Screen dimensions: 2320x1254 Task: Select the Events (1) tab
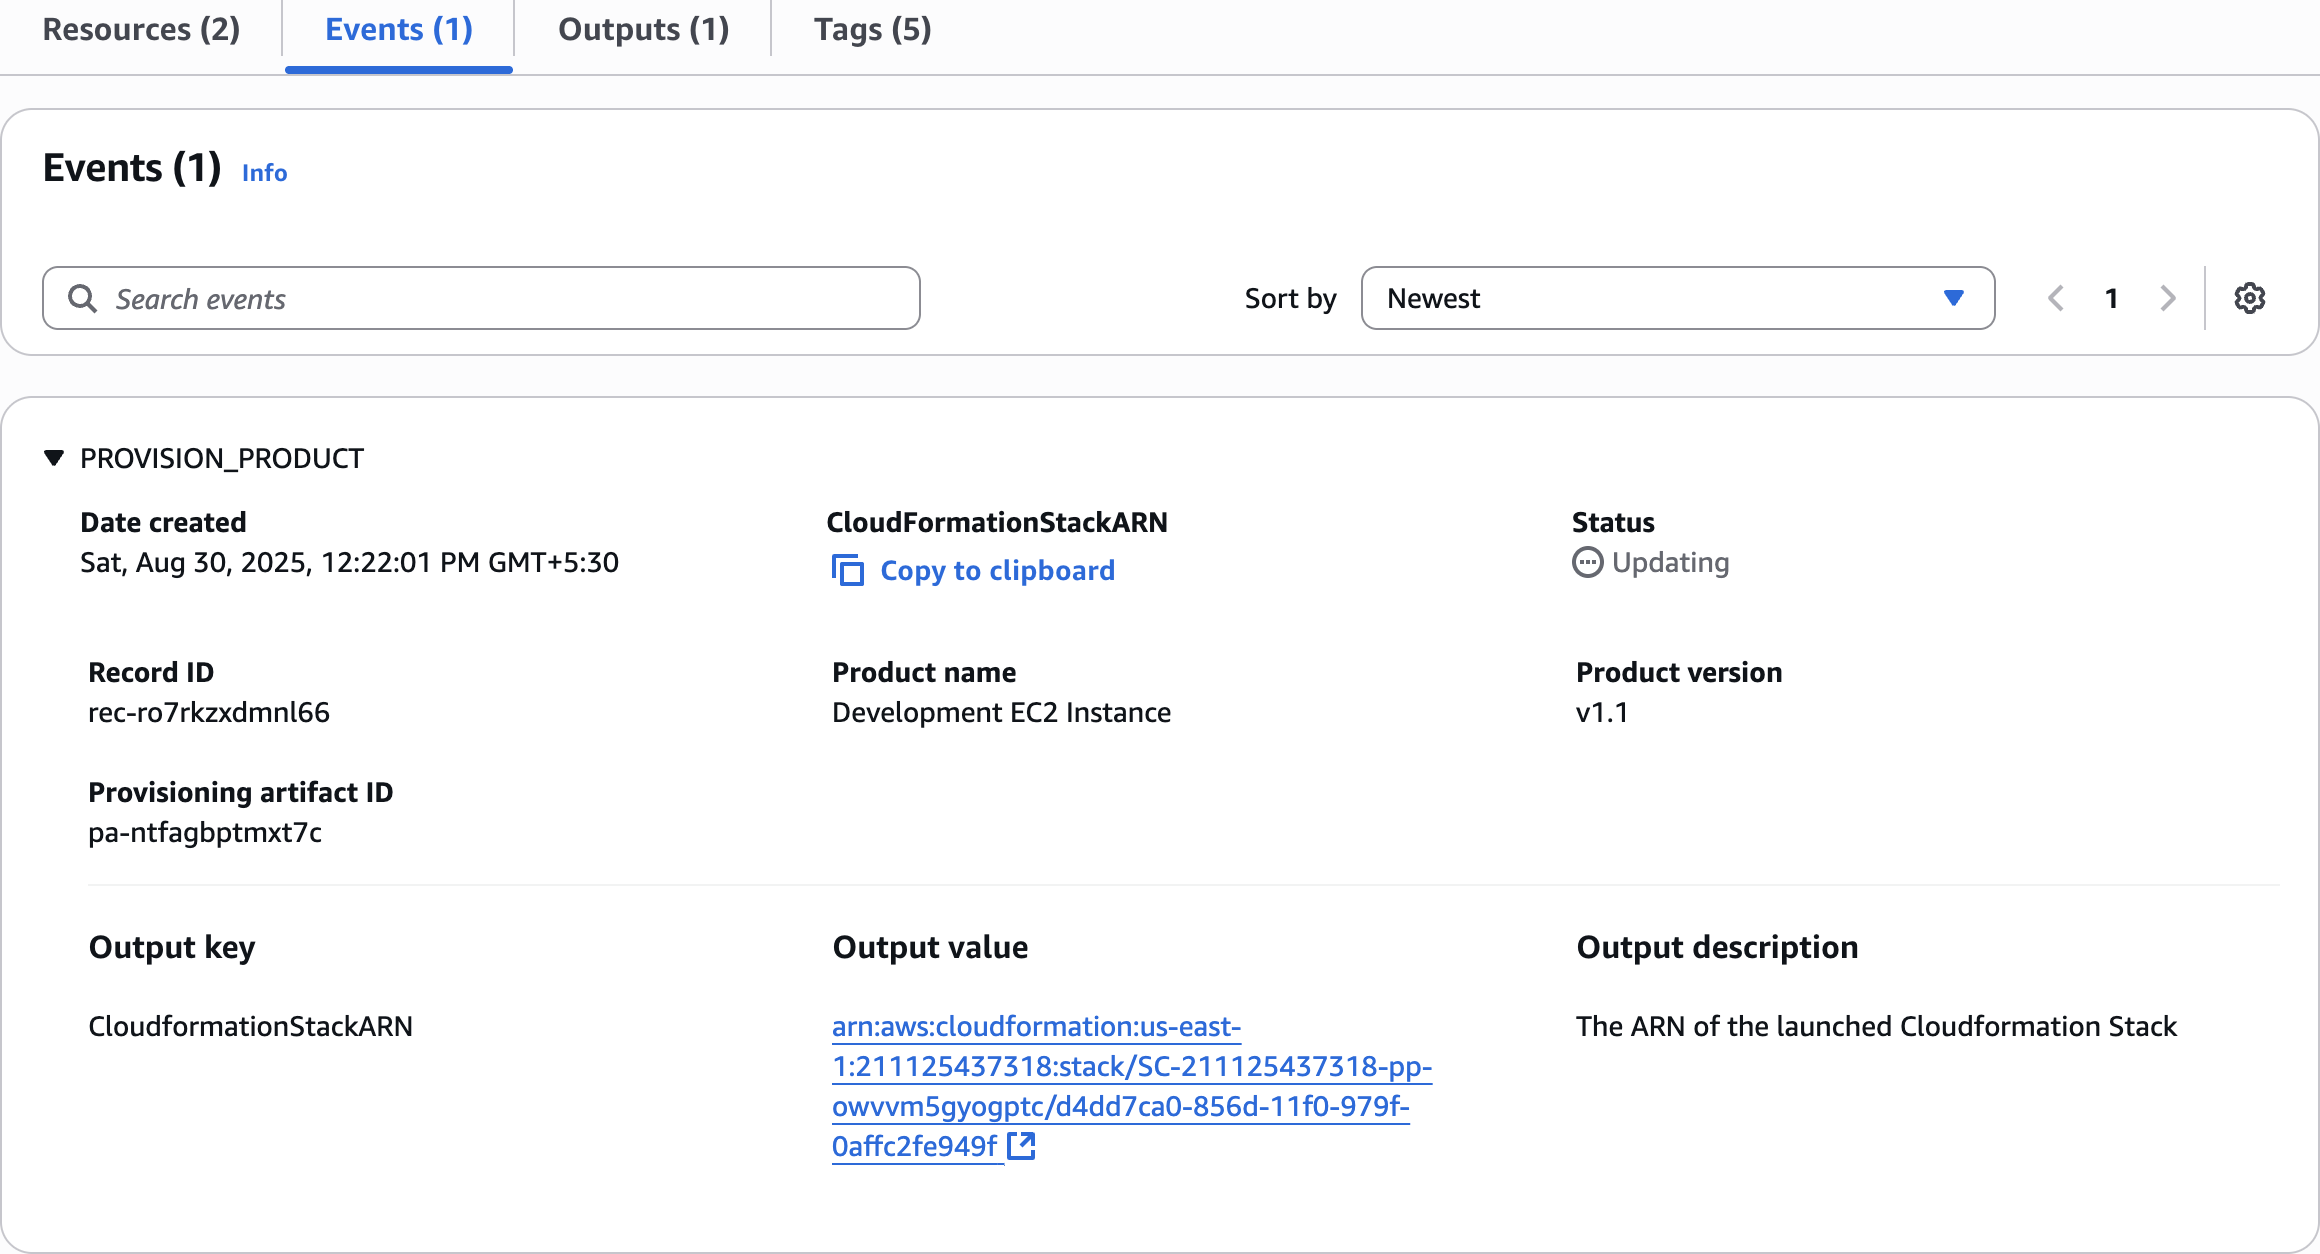(398, 30)
